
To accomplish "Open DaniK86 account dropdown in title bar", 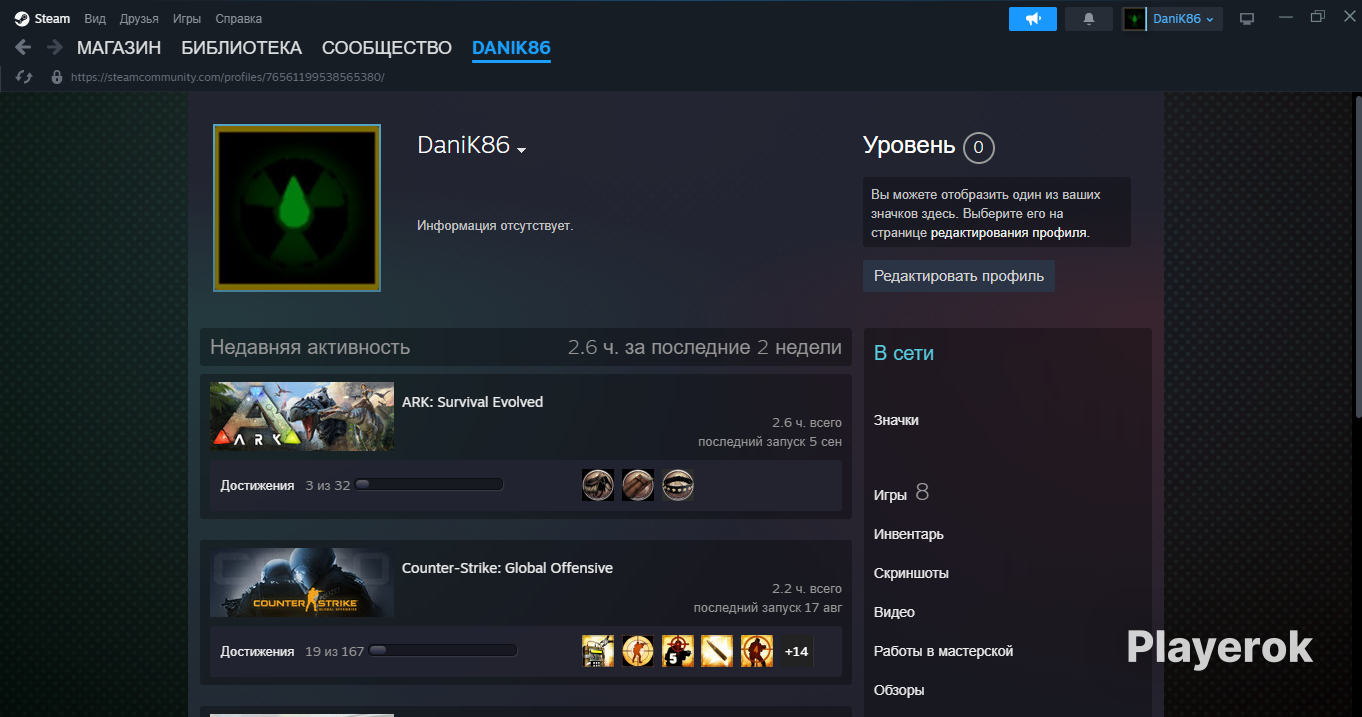I will click(1184, 19).
